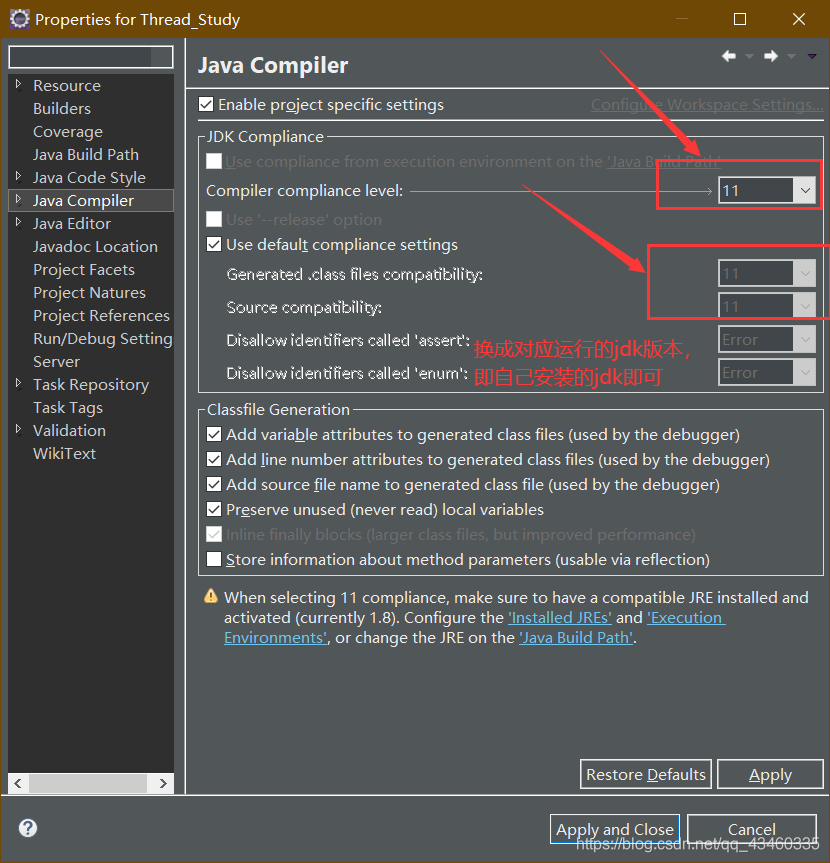The image size is (830, 863).
Task: Select Run/Debug Settings page
Action: [103, 338]
